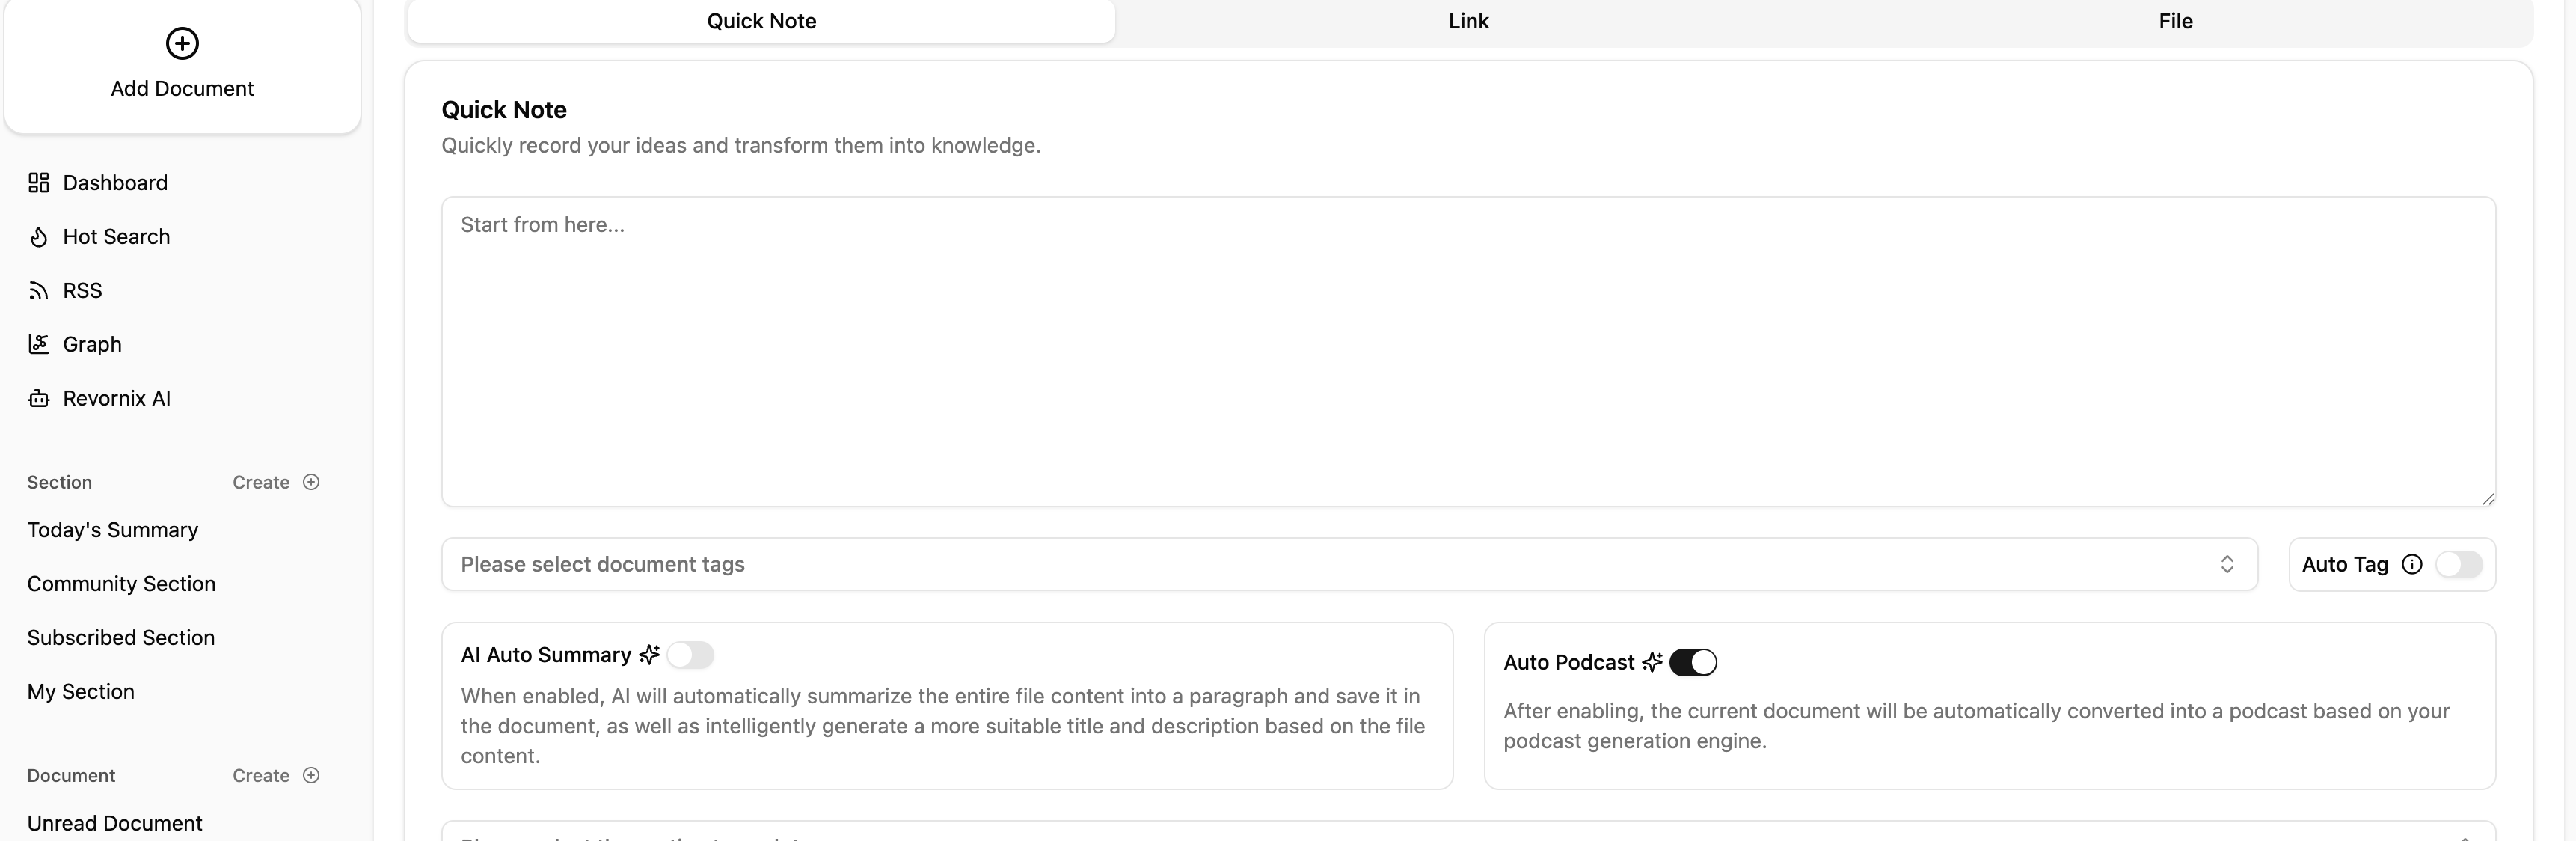Click the Add Document plus icon
The width and height of the screenshot is (2576, 841).
[182, 43]
